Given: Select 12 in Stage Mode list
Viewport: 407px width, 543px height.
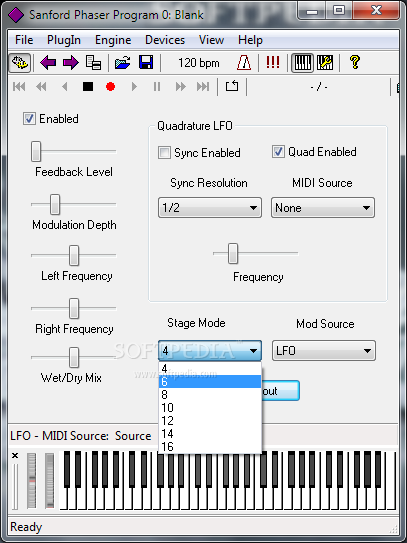Looking at the screenshot, I should 210,421.
